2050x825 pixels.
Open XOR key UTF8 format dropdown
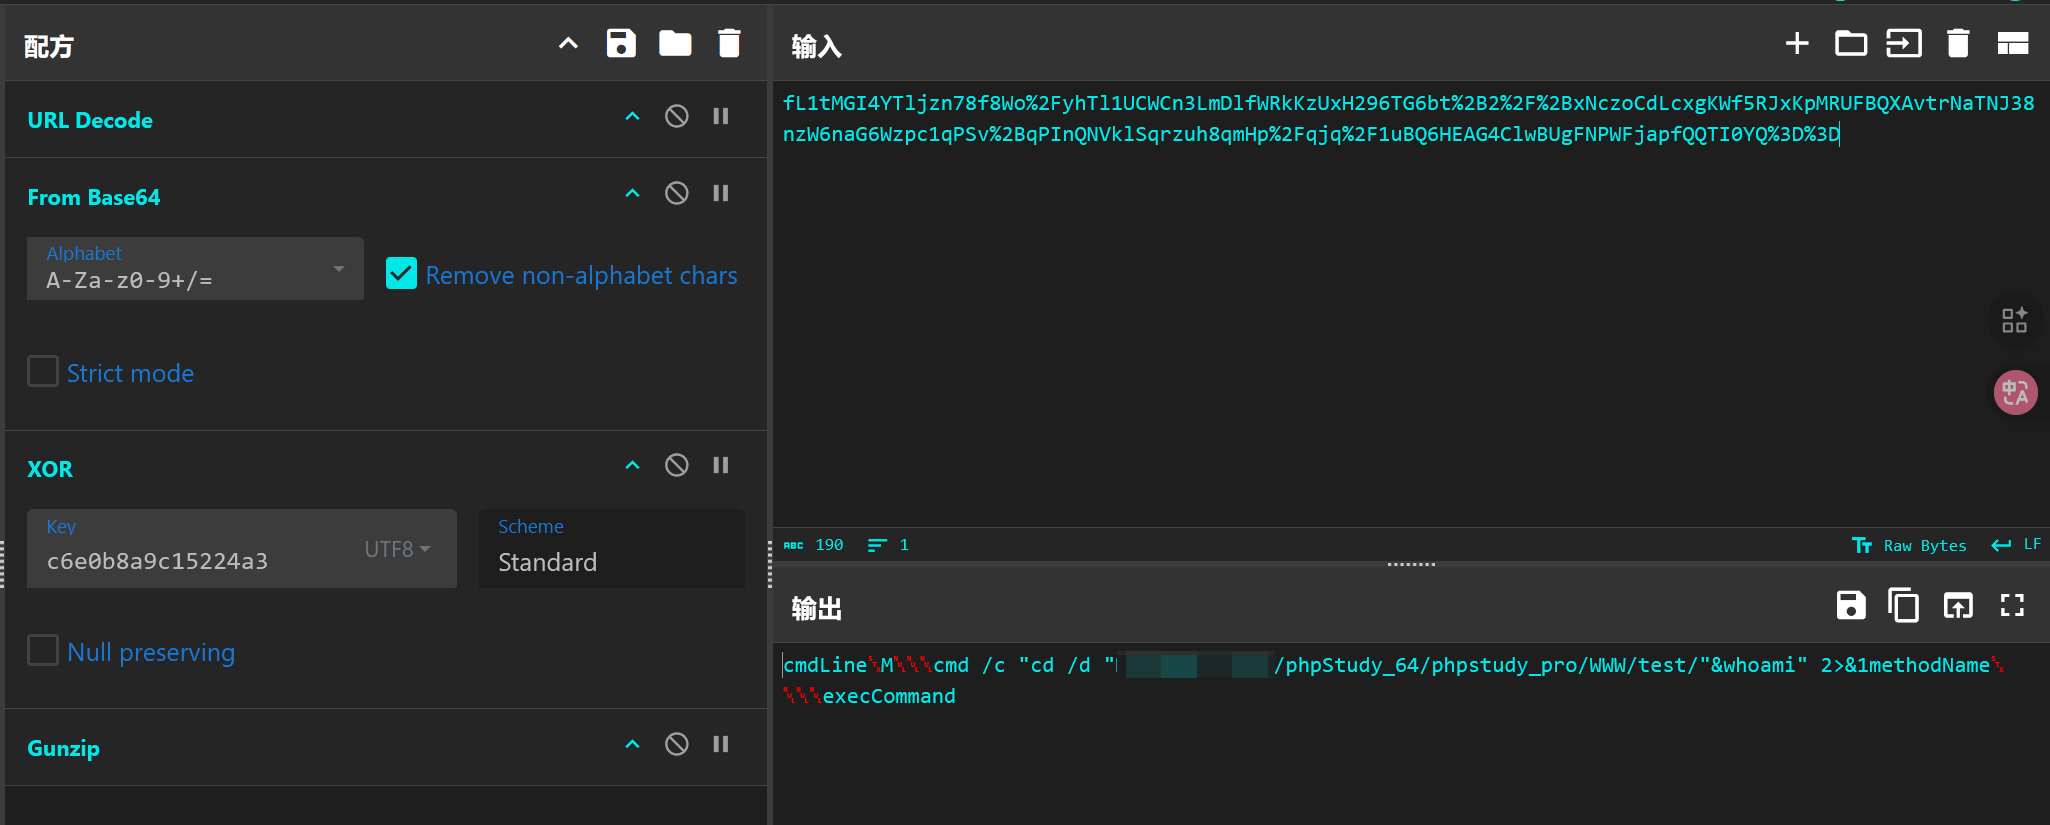(398, 549)
